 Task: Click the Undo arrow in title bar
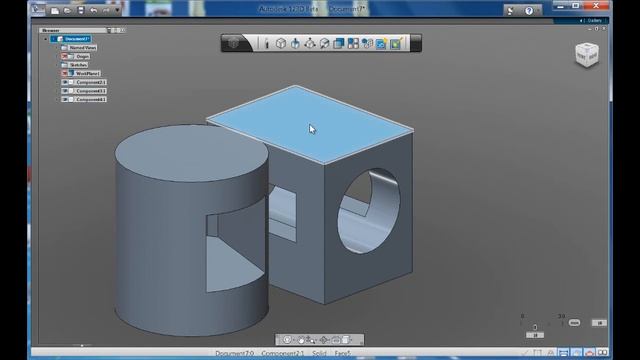point(93,10)
